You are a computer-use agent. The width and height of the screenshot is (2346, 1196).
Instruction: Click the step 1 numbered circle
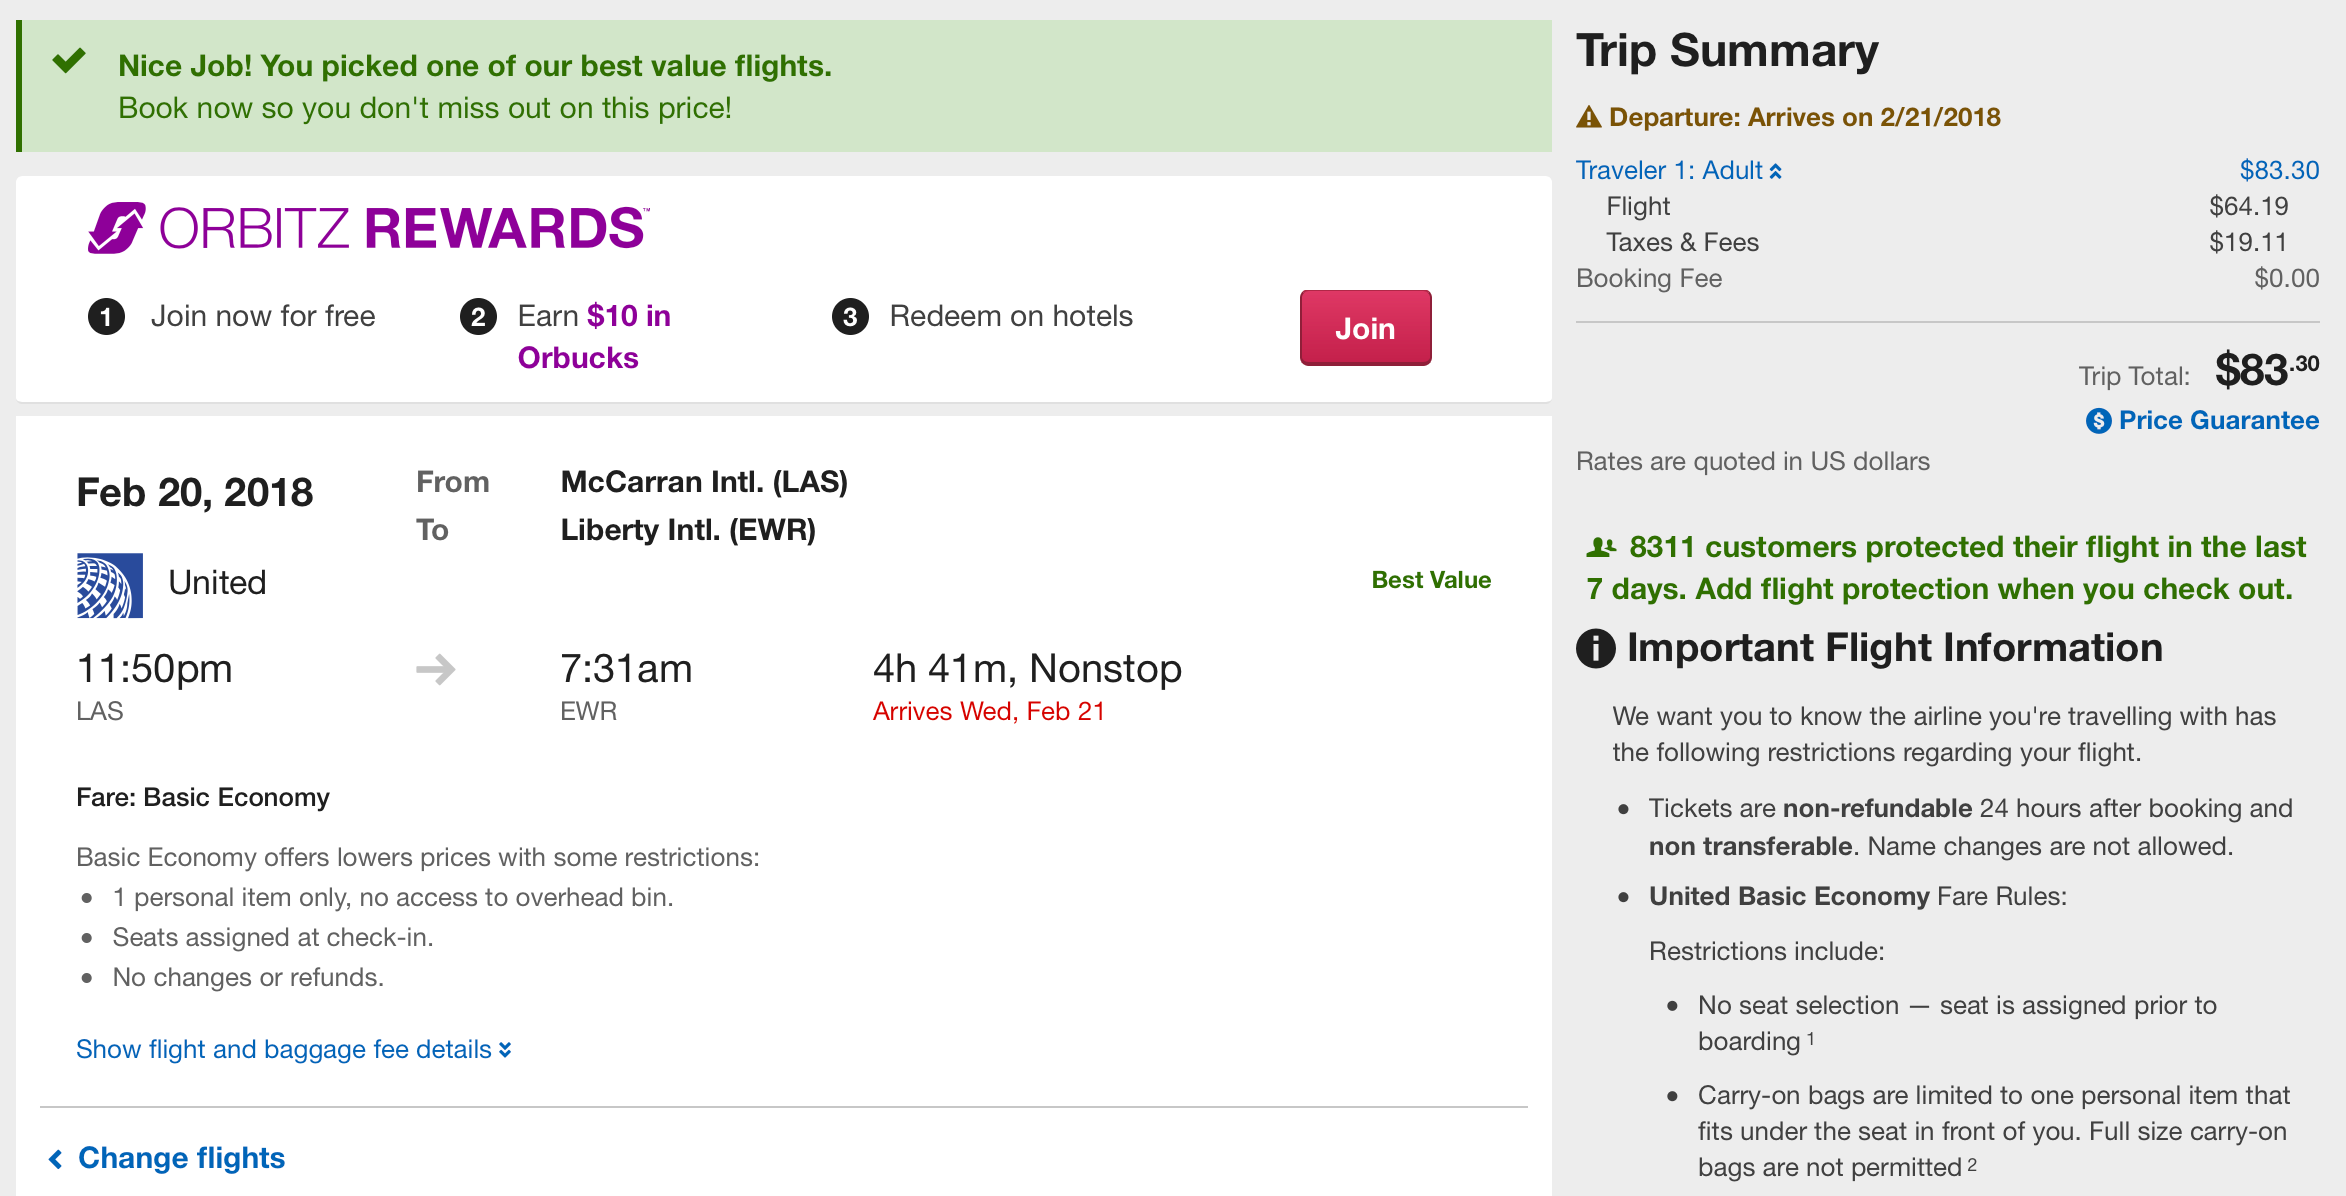click(x=106, y=317)
